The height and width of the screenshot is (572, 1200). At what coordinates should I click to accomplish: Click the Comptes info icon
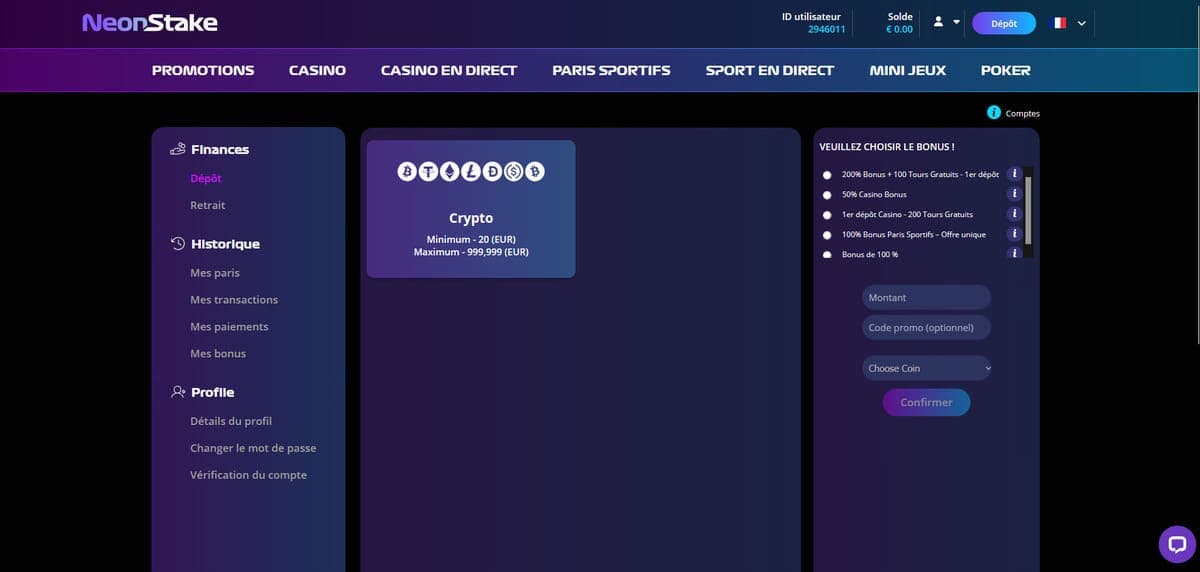pyautogui.click(x=994, y=113)
